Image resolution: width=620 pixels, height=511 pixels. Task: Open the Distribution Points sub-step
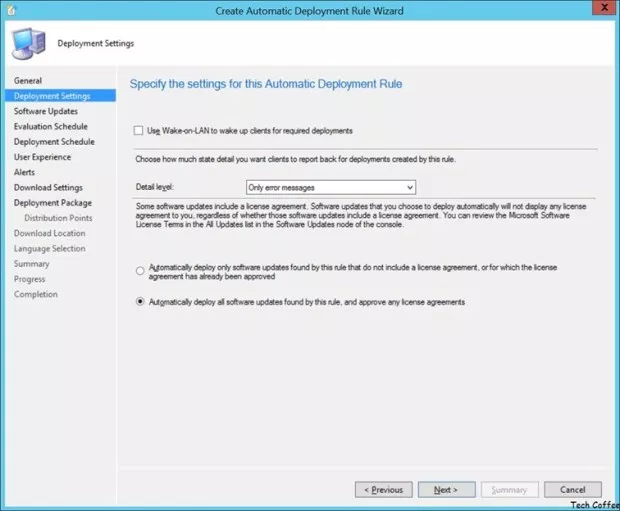coord(58,218)
